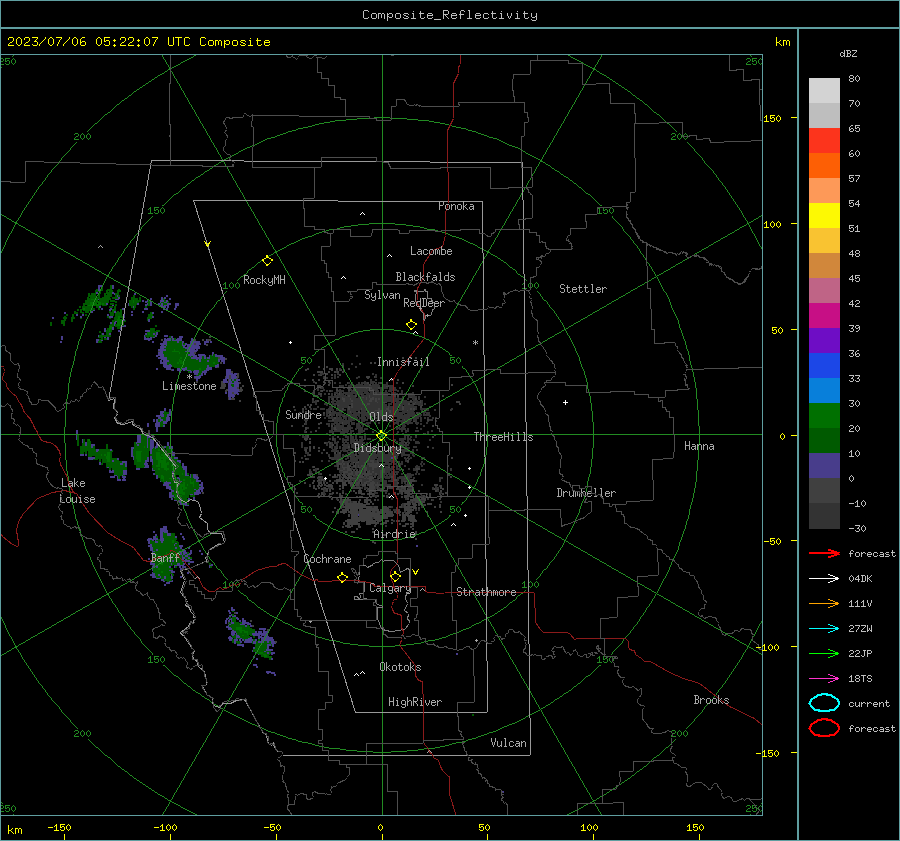The image size is (900, 841).
Task: Click the radar center diamond at Olds
Action: click(381, 436)
